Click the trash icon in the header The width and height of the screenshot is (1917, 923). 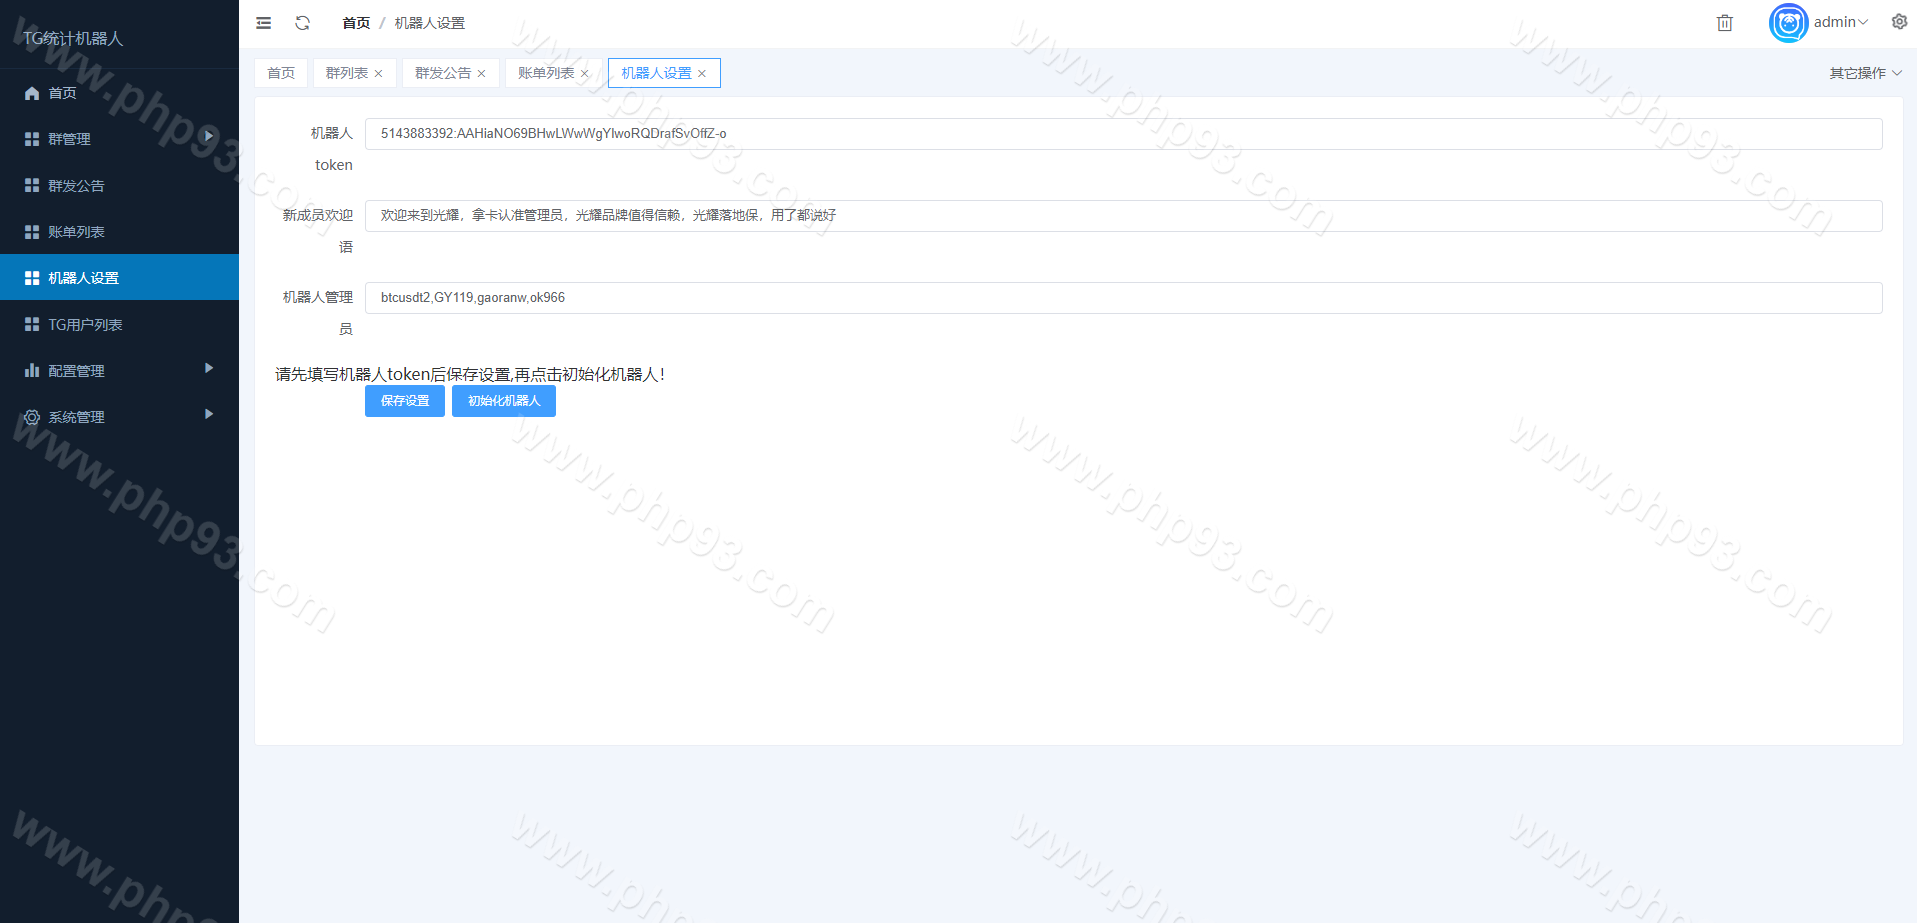point(1724,23)
